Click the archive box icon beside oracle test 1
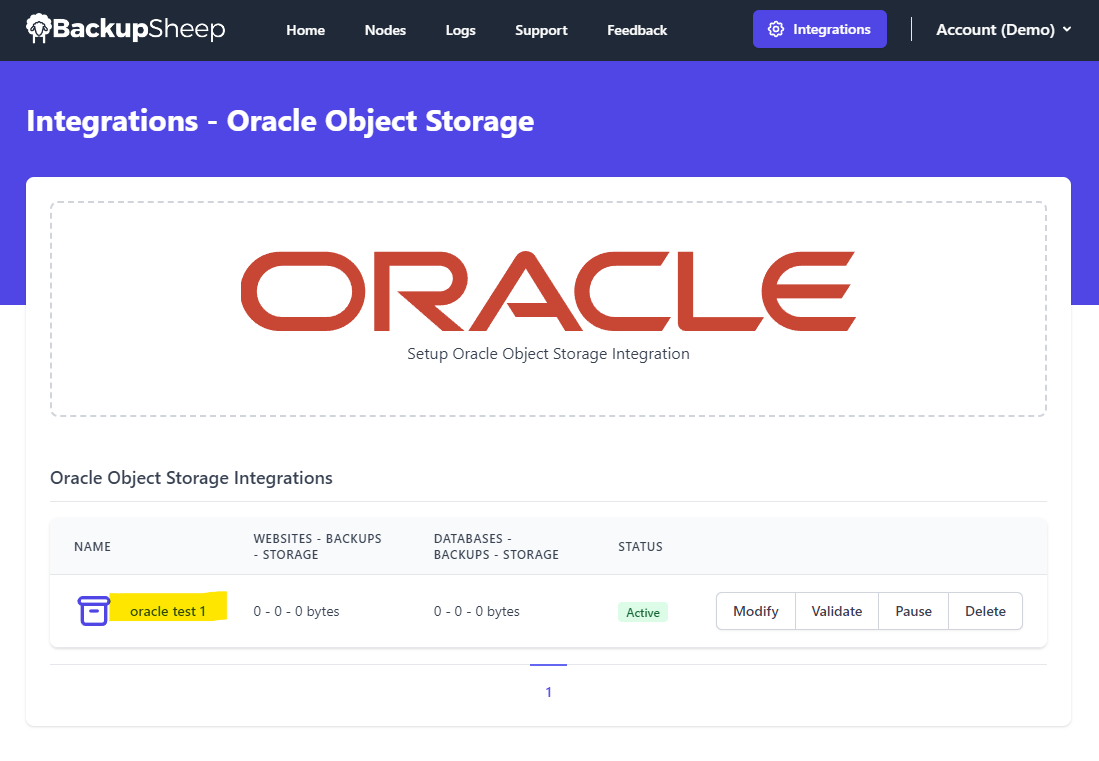Viewport: 1099px width, 761px height. (93, 611)
